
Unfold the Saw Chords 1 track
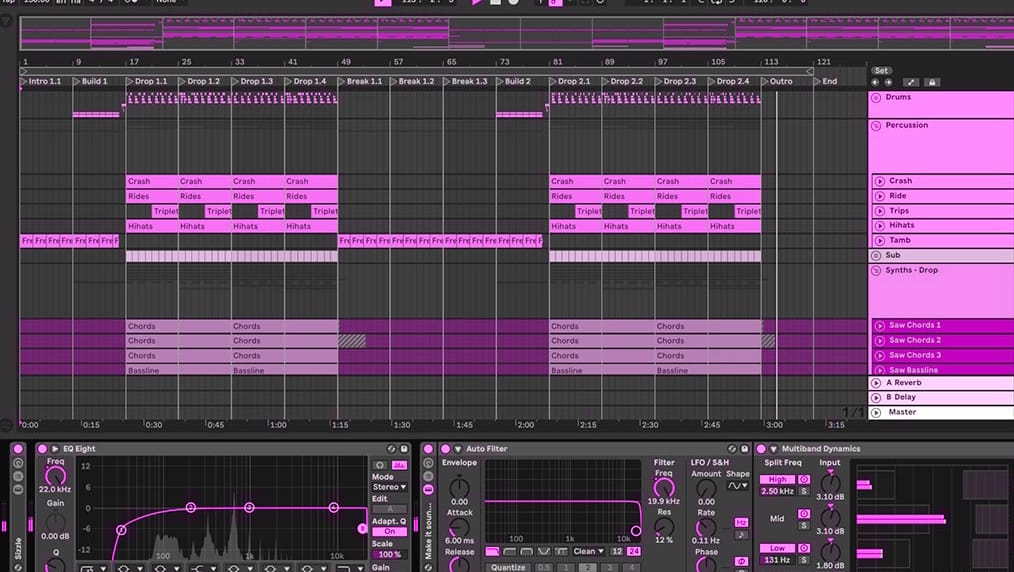[x=879, y=325]
